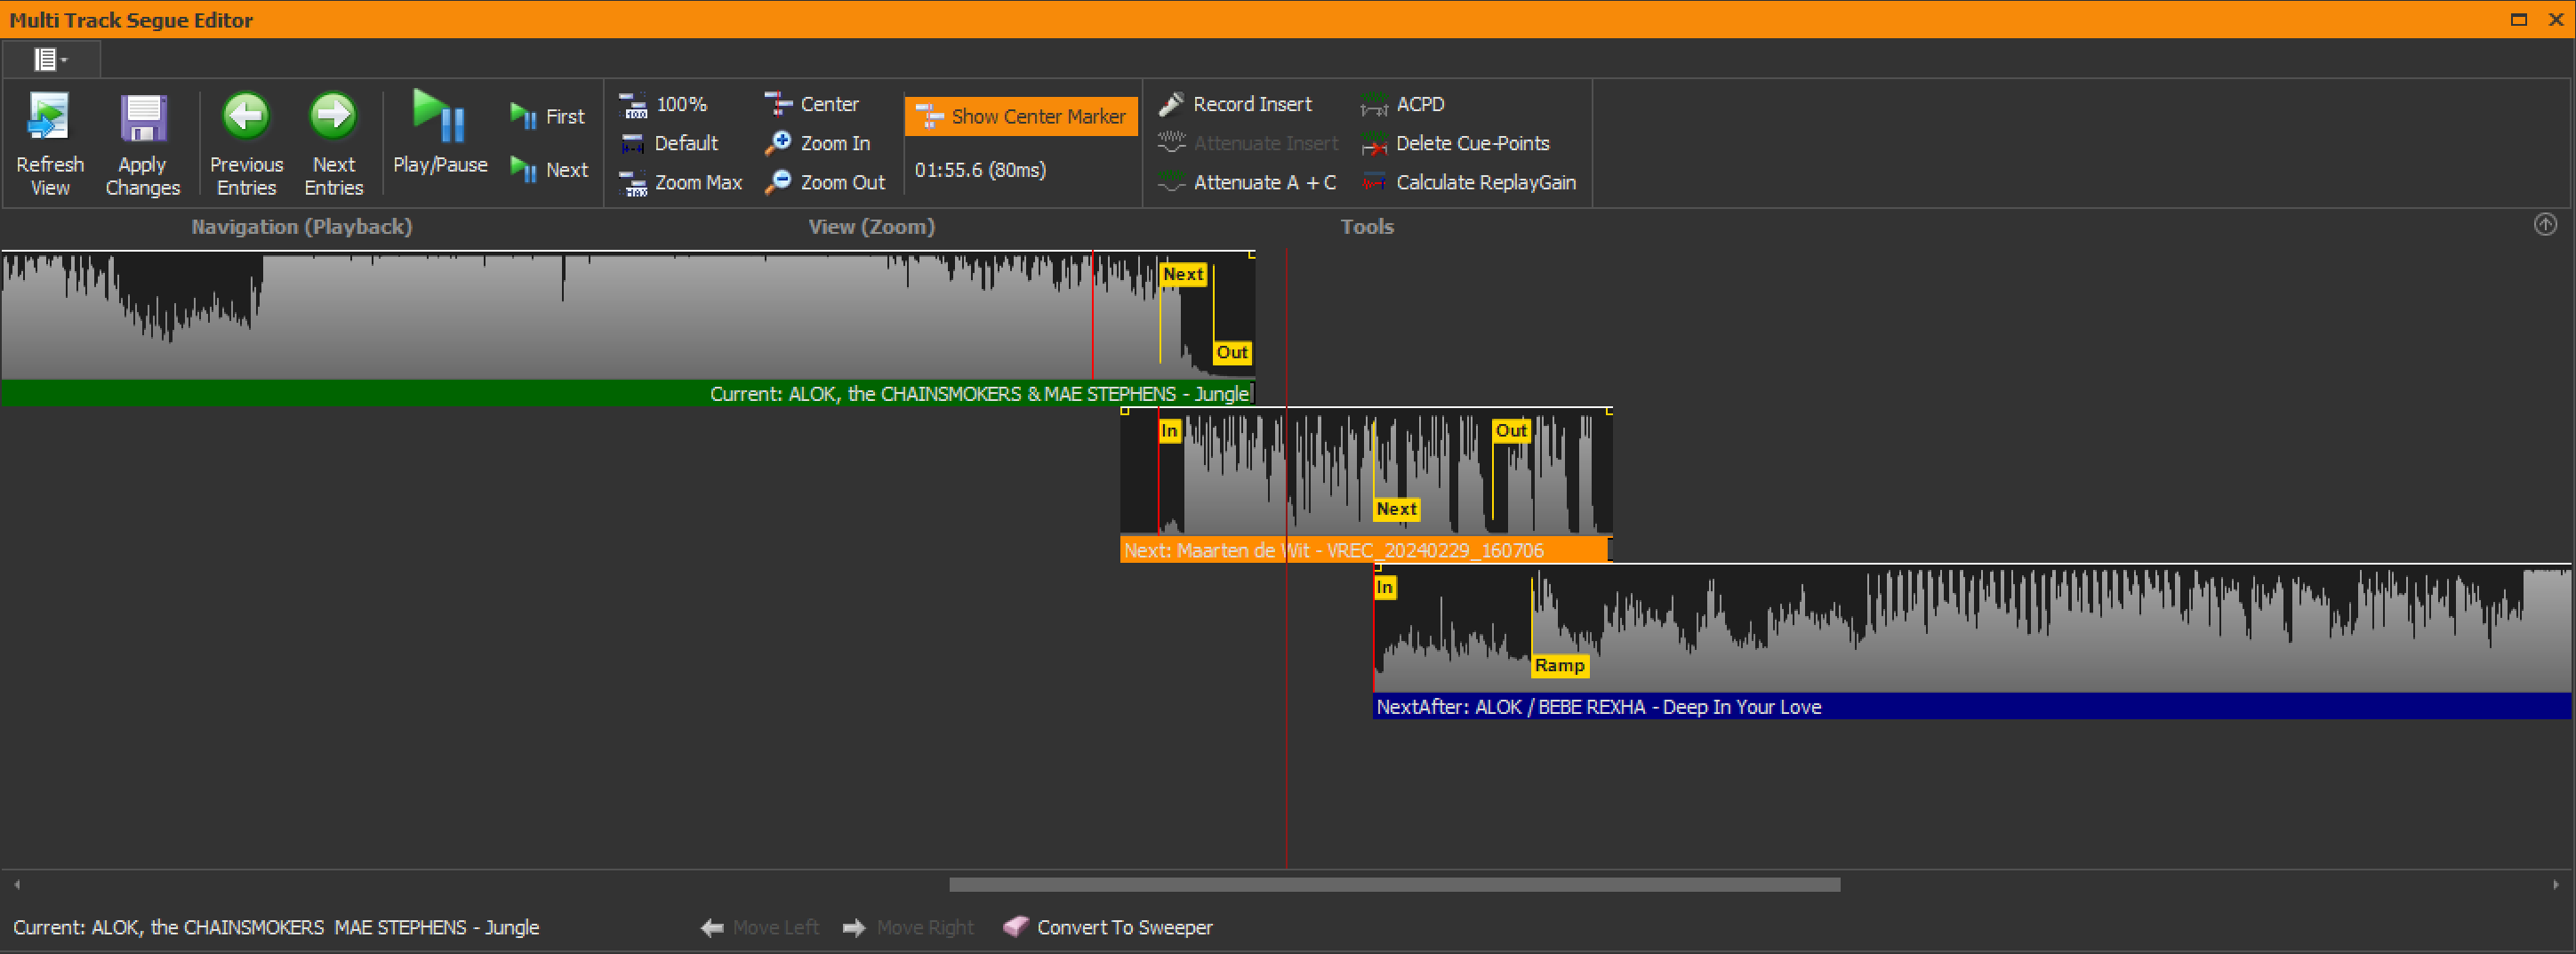Click Convert To Sweeper button
Image resolution: width=2576 pixels, height=954 pixels.
pyautogui.click(x=1108, y=927)
